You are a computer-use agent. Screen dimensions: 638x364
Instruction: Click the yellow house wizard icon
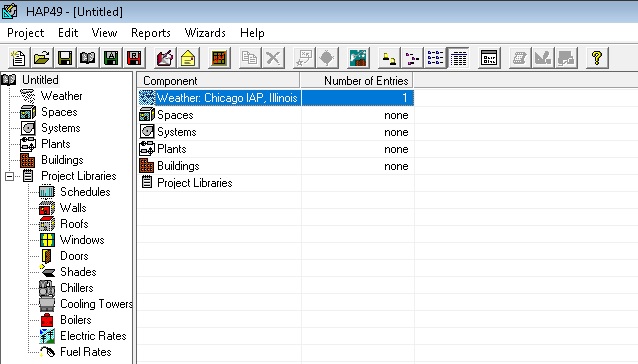coord(188,58)
